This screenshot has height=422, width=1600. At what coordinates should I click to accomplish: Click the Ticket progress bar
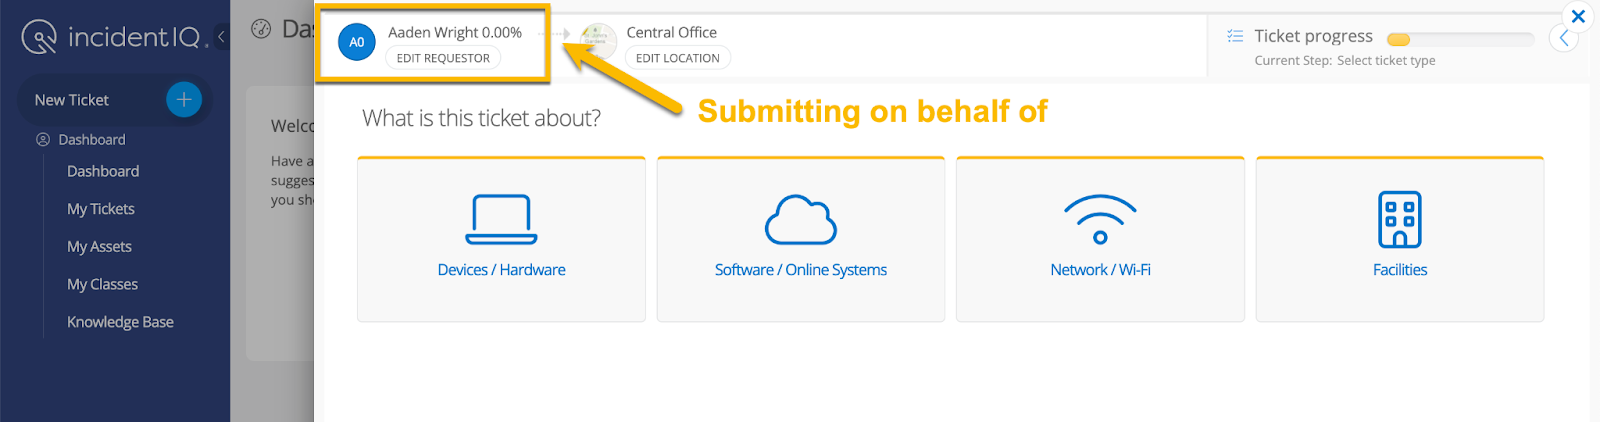point(1460,39)
